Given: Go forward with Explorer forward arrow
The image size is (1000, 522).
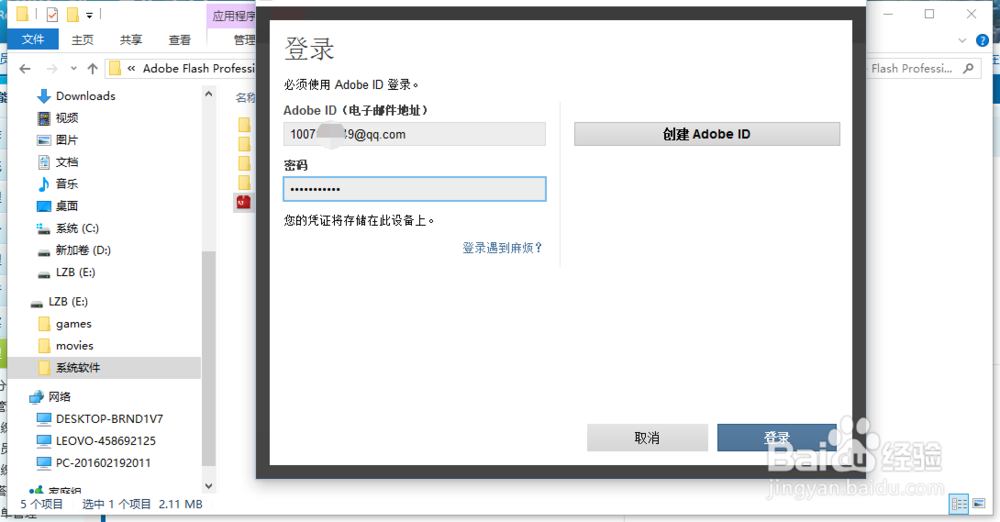Looking at the screenshot, I should click(x=52, y=69).
